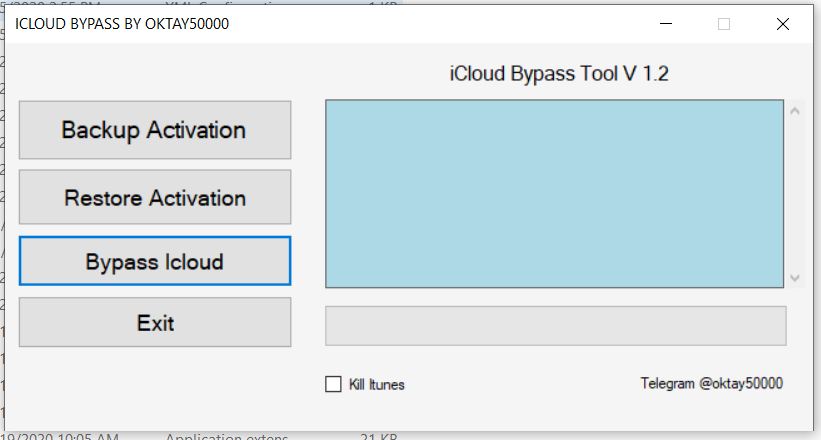The image size is (821, 440).
Task: Click the Backup Activation button
Action: tap(155, 130)
